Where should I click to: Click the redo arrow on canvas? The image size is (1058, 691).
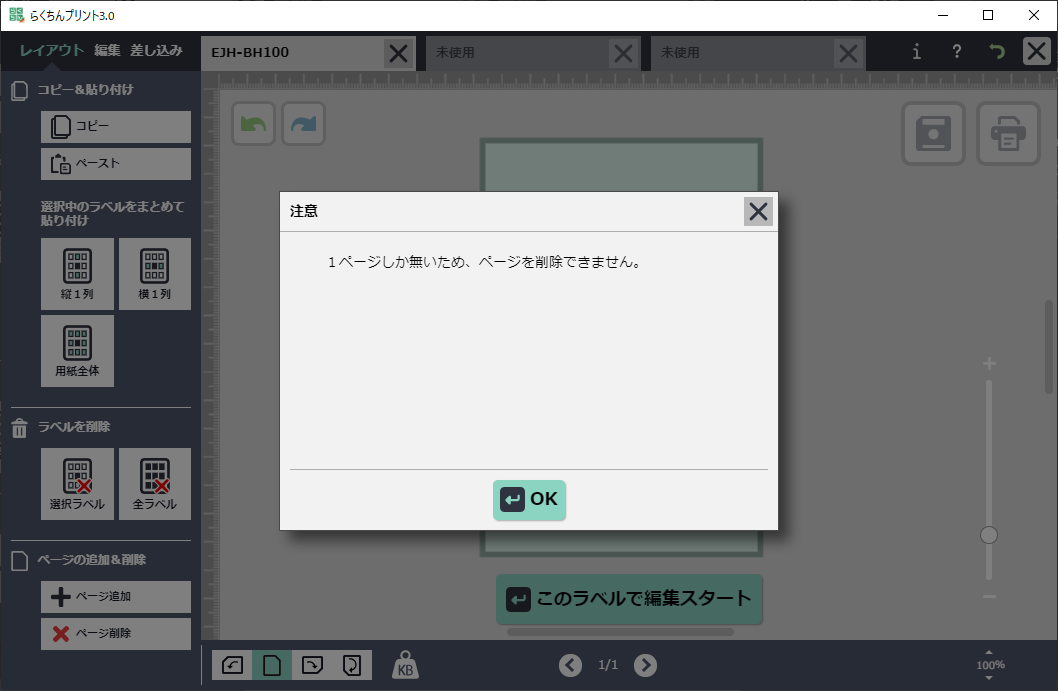304,123
